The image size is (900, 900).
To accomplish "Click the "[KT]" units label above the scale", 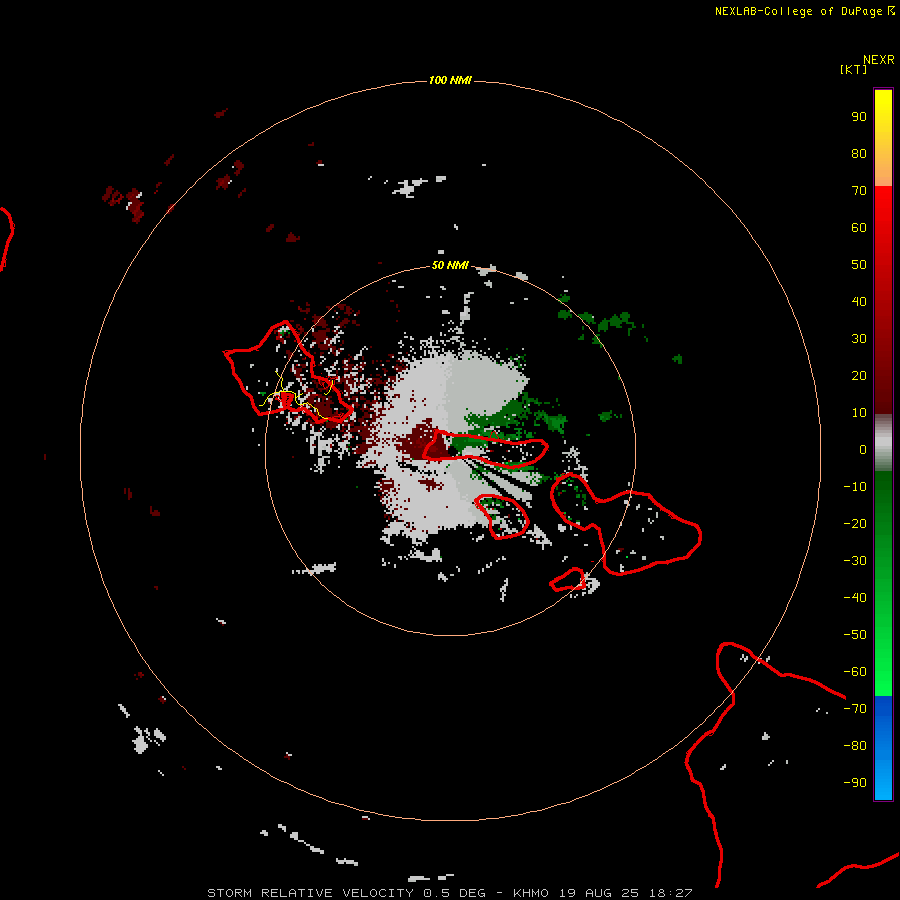I will [x=853, y=69].
